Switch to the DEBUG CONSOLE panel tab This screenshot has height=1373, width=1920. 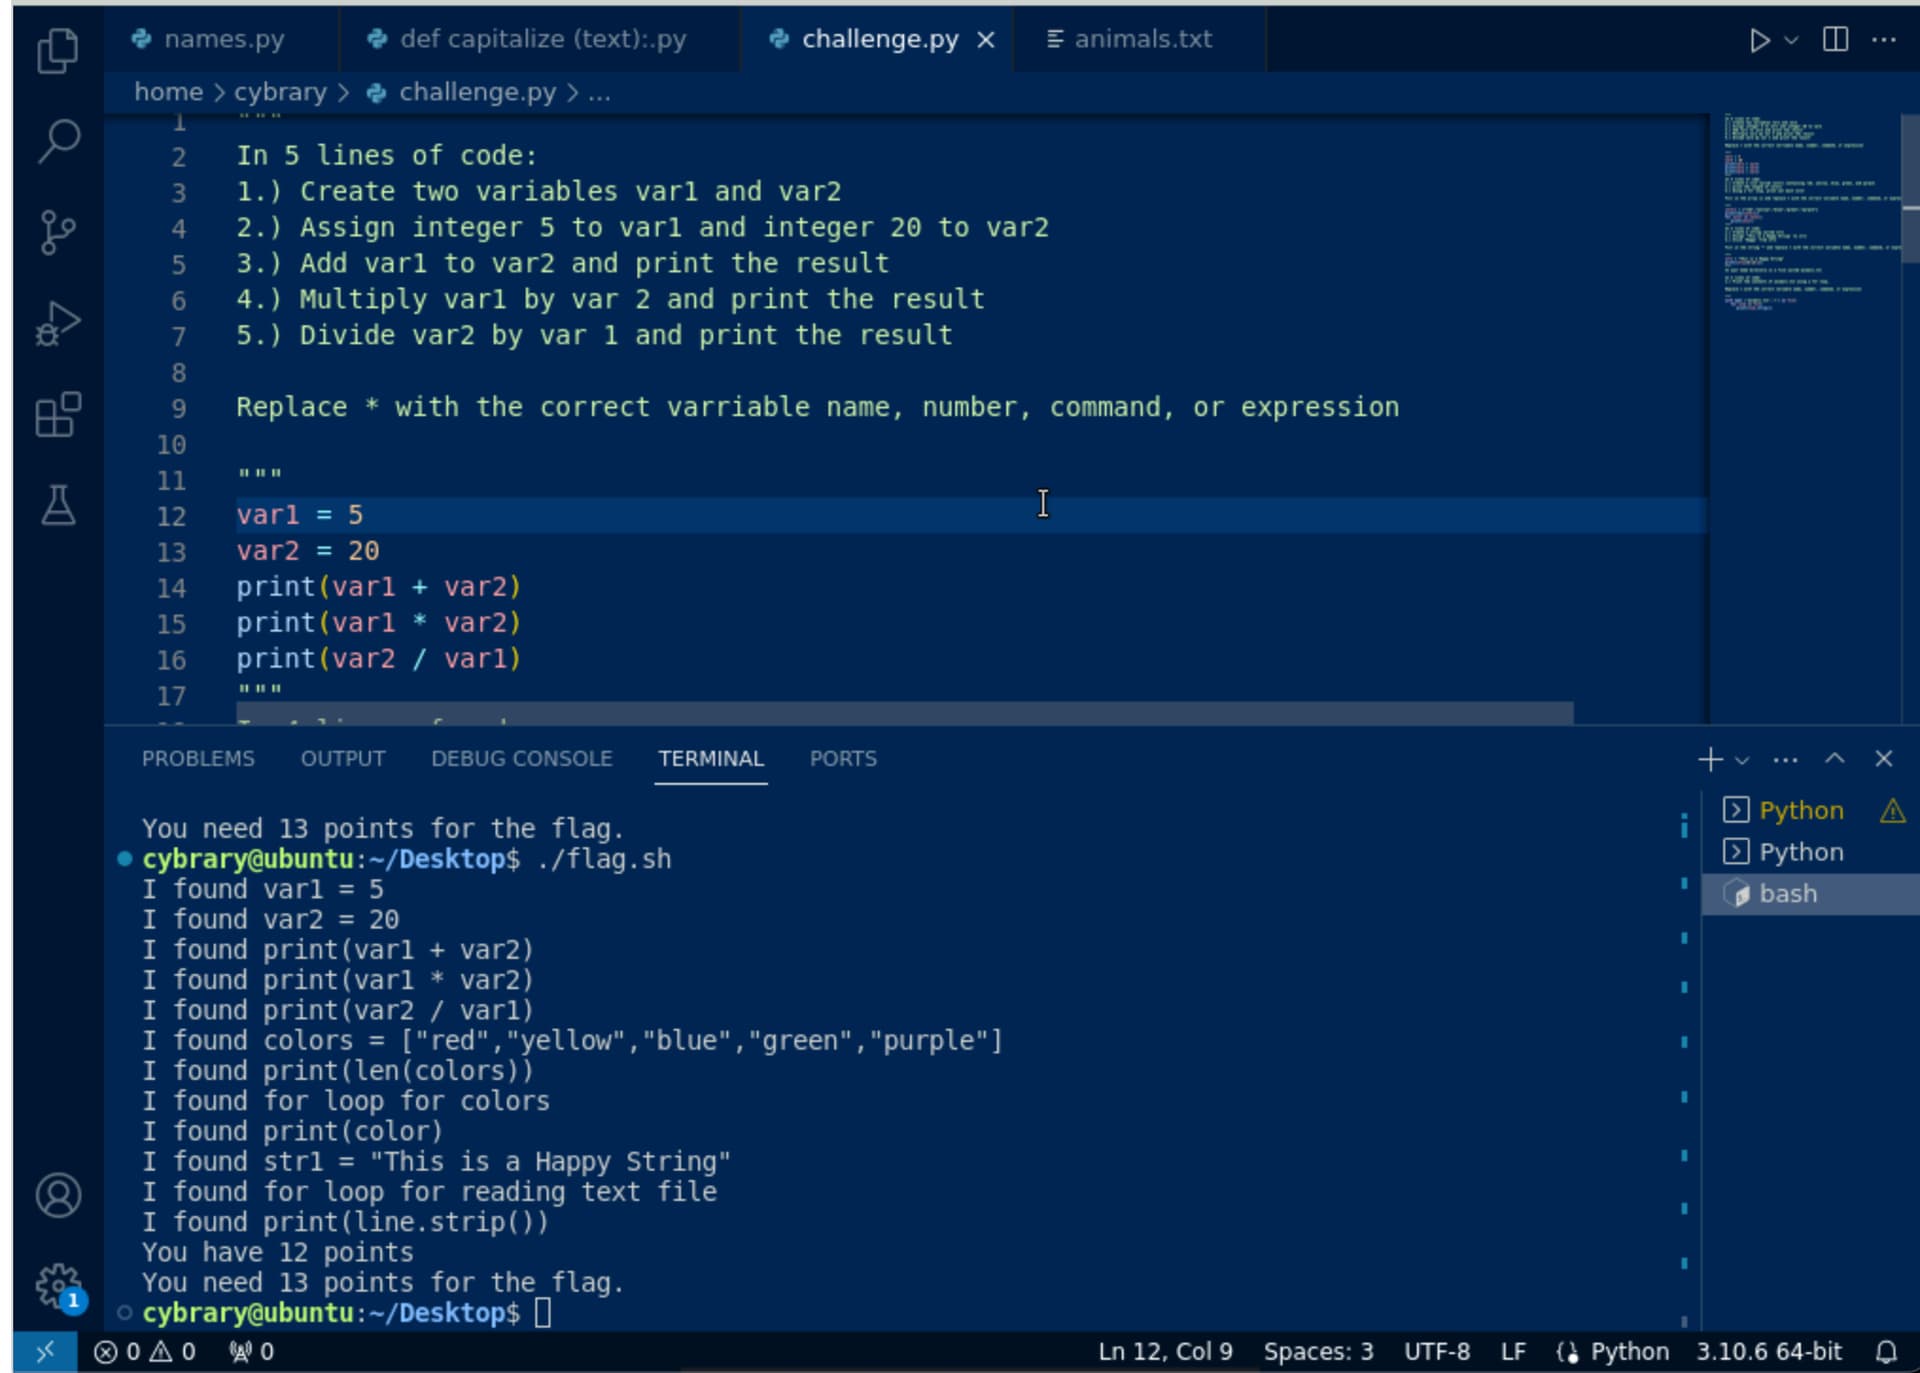pyautogui.click(x=521, y=758)
